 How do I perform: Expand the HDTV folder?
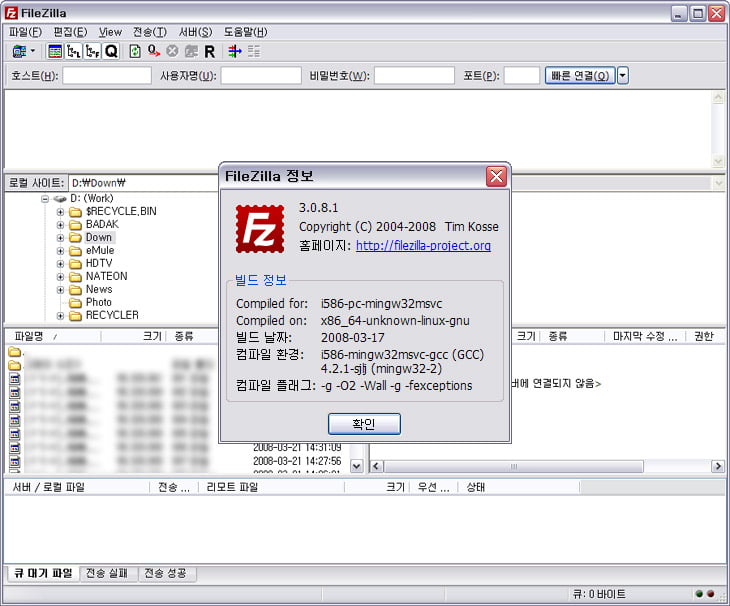pos(60,264)
